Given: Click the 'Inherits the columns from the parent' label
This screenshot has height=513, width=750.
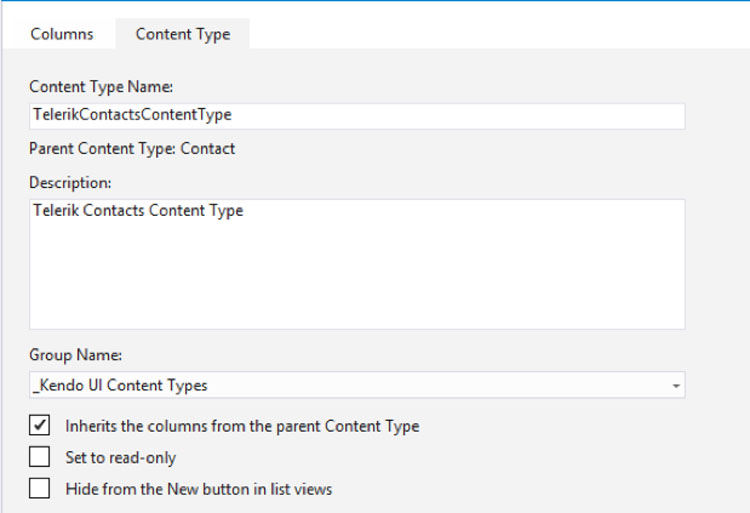Looking at the screenshot, I should (242, 426).
